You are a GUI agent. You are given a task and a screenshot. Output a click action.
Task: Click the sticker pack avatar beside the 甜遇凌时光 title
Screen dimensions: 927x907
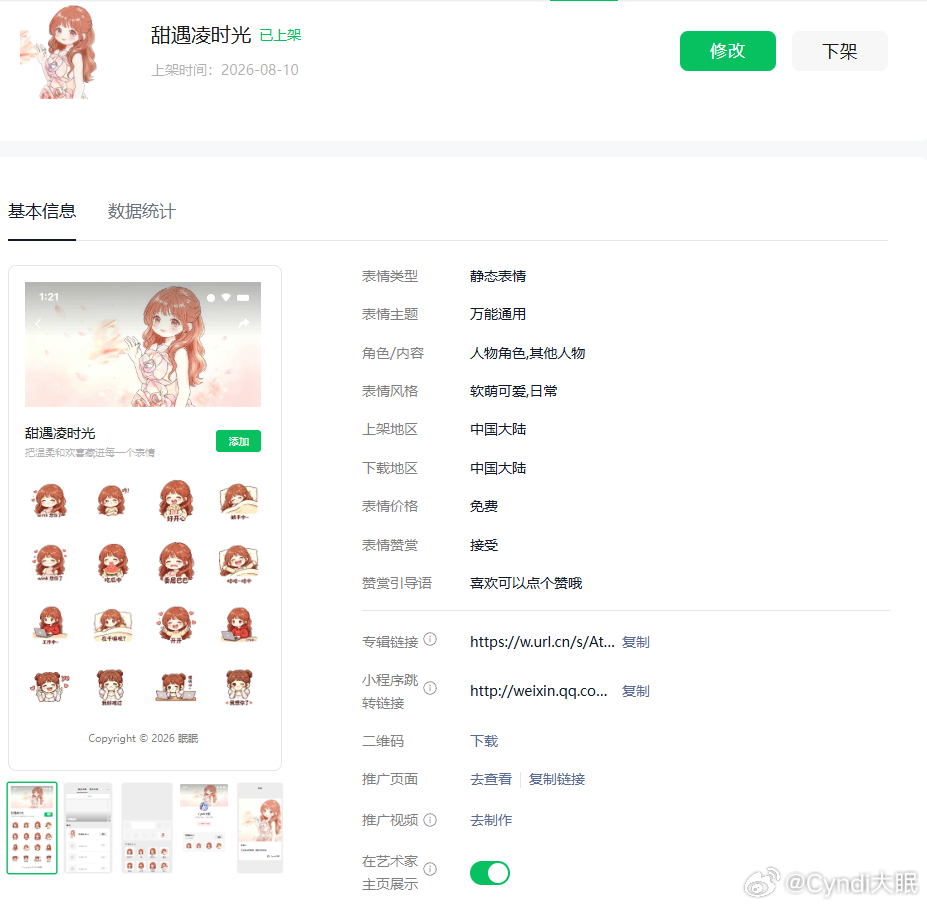click(59, 52)
